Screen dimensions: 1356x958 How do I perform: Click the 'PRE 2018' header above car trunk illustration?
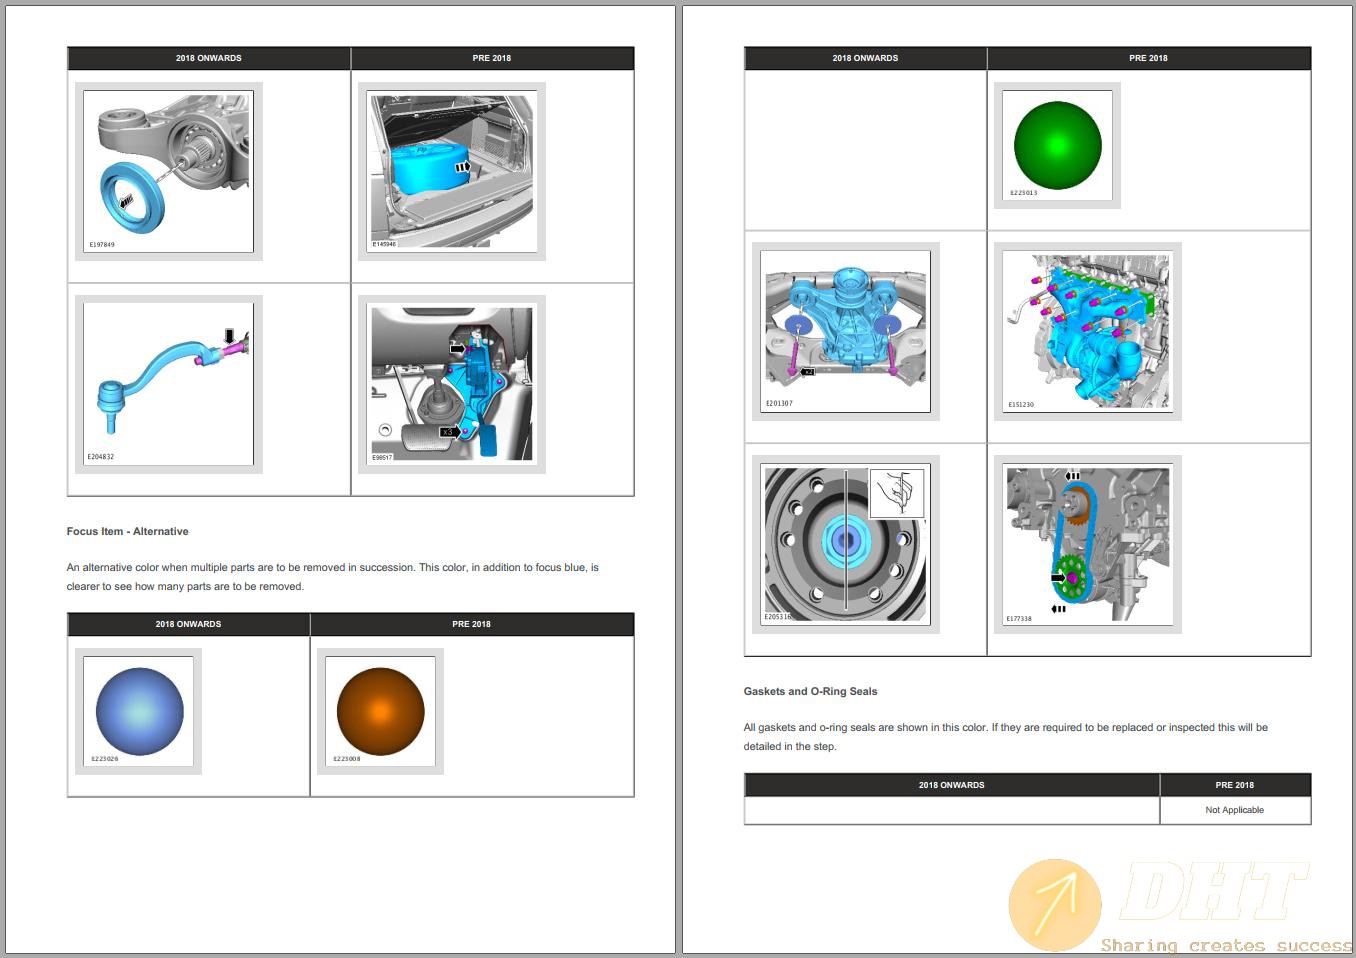point(492,58)
